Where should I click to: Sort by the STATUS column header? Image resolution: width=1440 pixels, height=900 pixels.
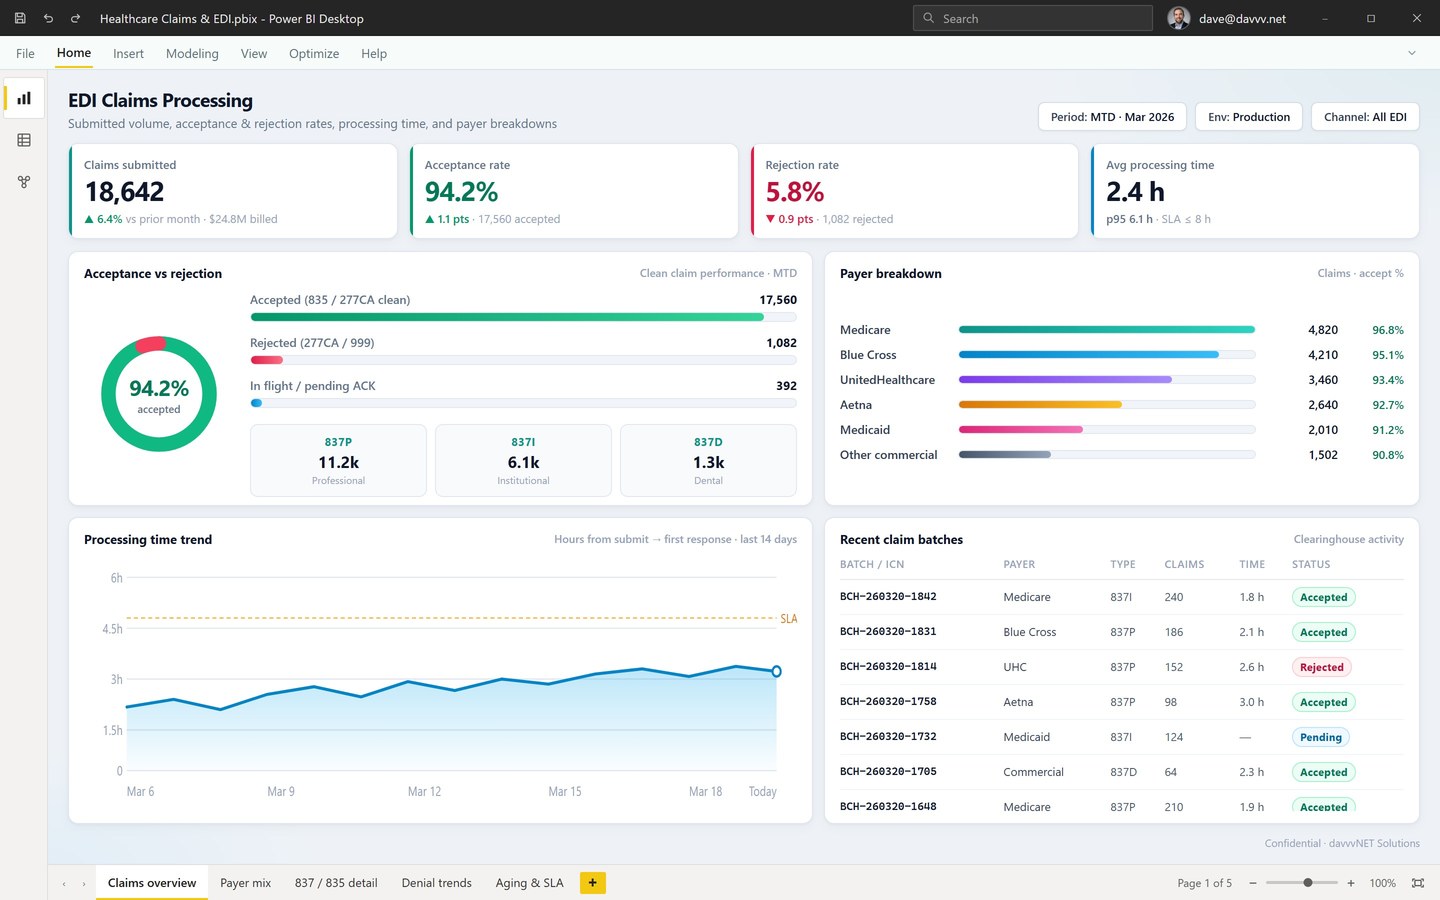point(1311,564)
